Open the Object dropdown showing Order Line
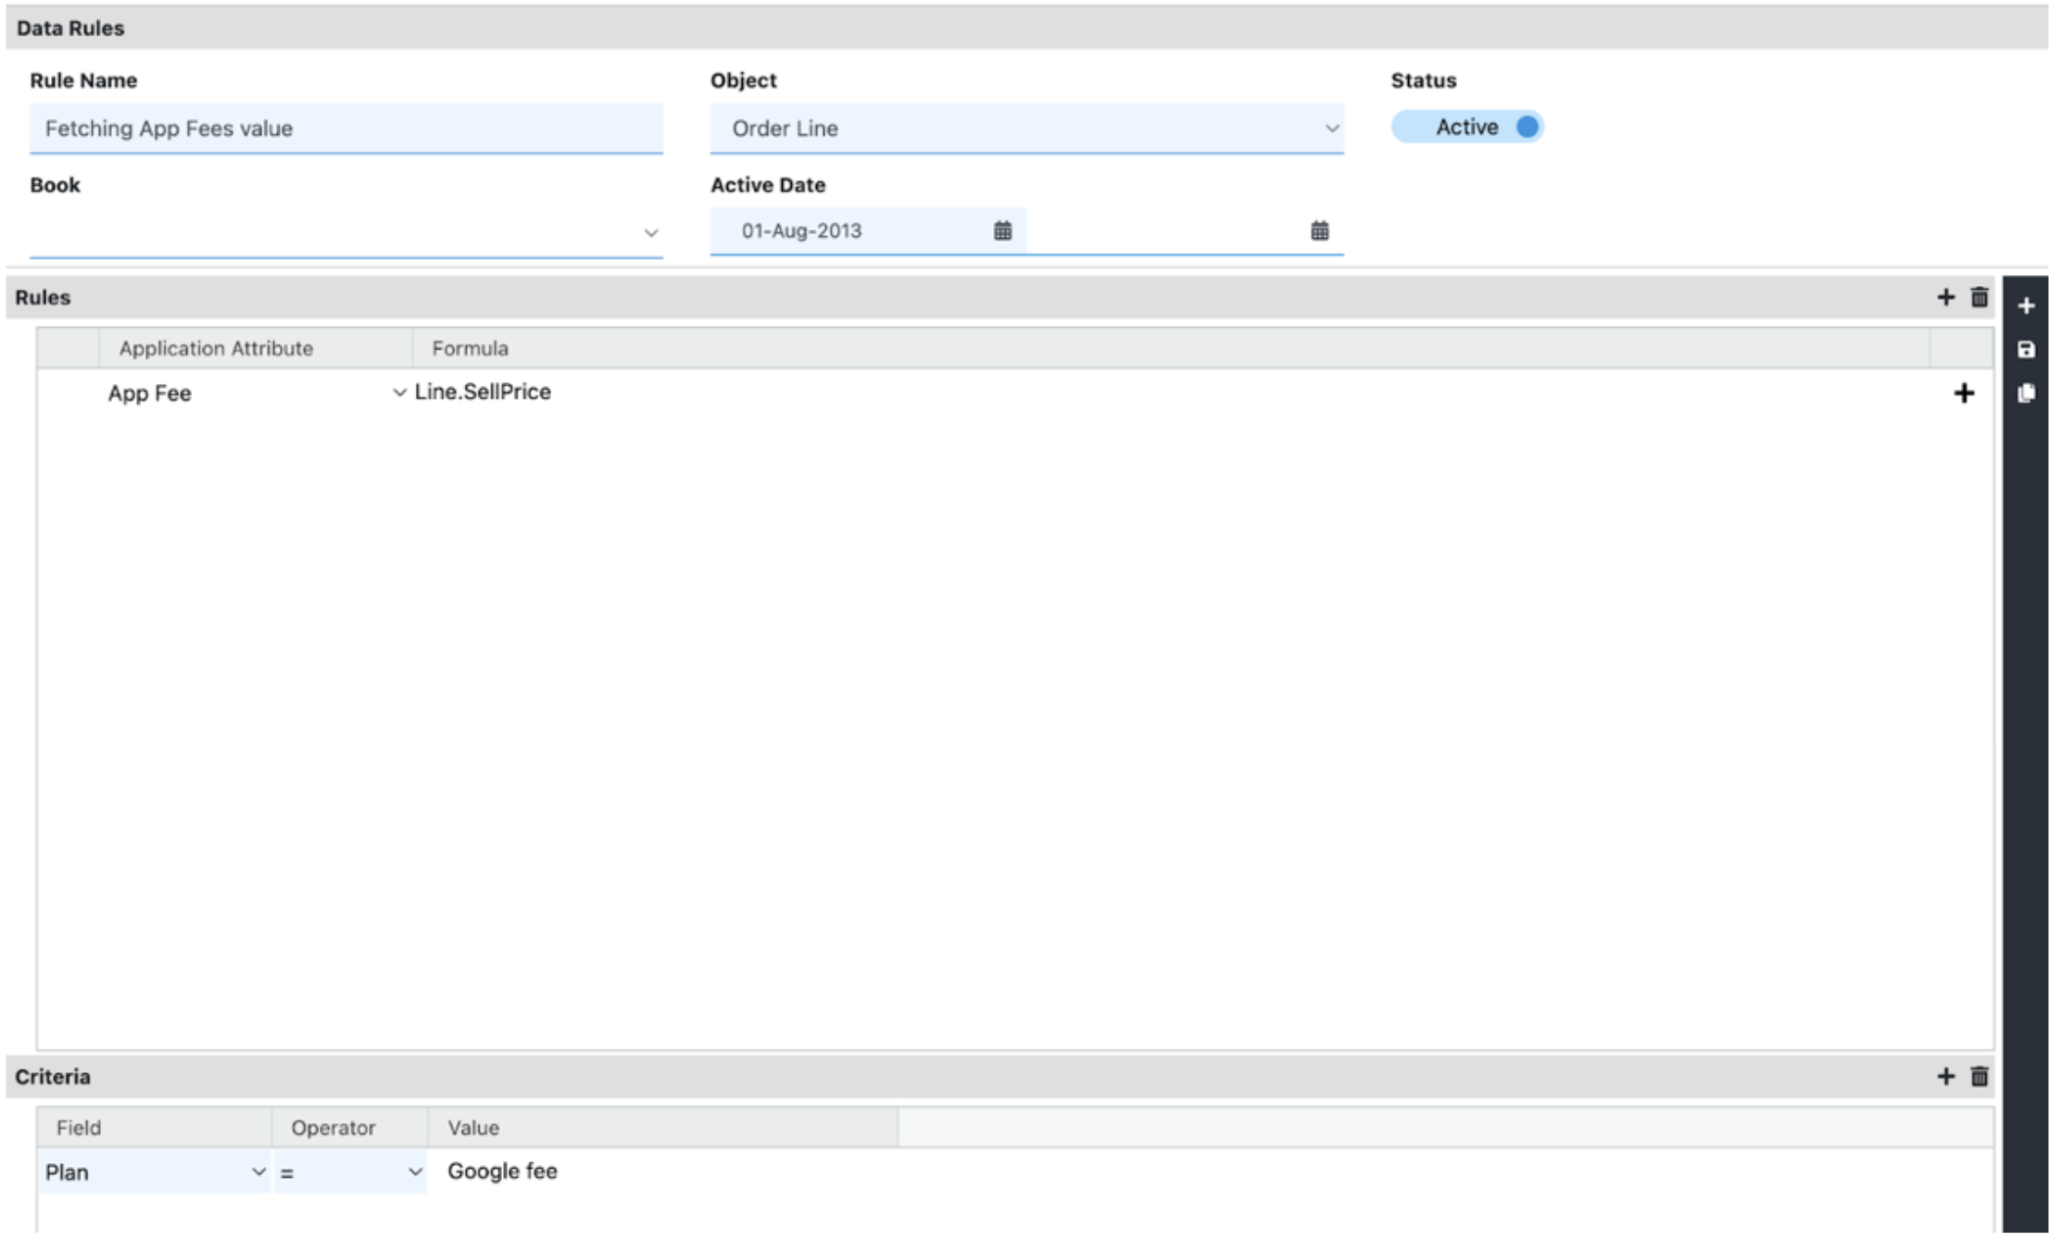The image size is (2052, 1234). 1026,128
